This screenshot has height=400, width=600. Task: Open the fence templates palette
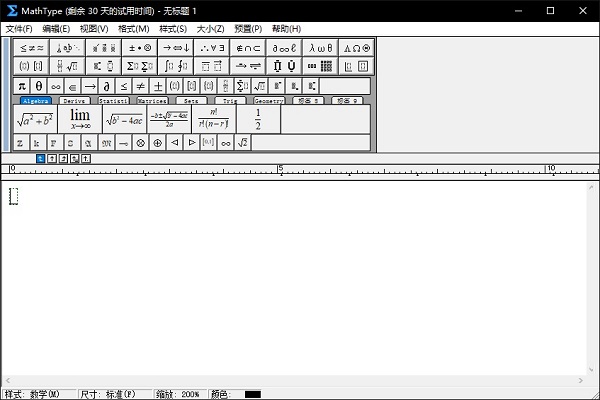31,66
